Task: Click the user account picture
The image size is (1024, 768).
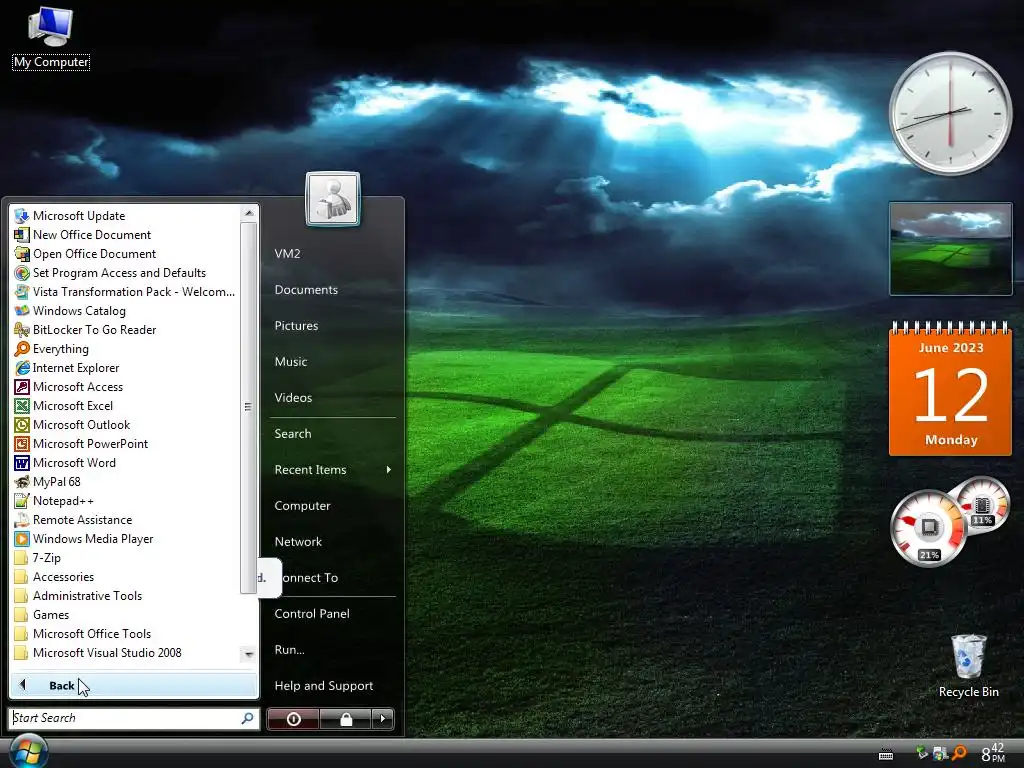Action: pyautogui.click(x=332, y=199)
